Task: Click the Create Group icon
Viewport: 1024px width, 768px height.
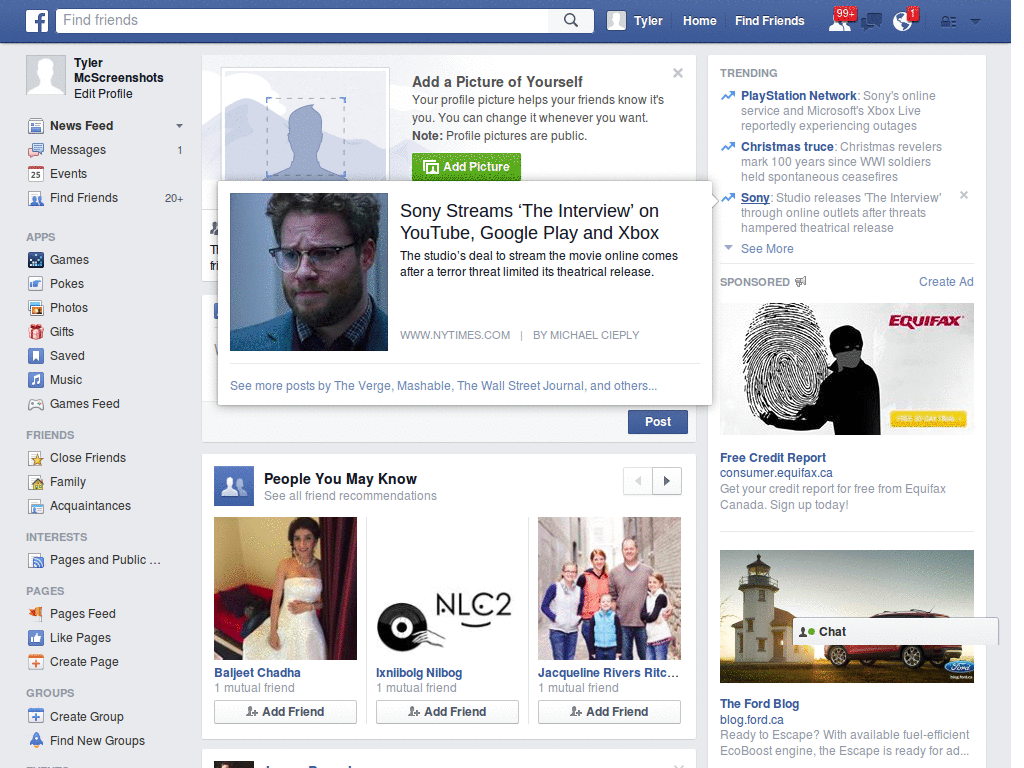Action: point(36,716)
